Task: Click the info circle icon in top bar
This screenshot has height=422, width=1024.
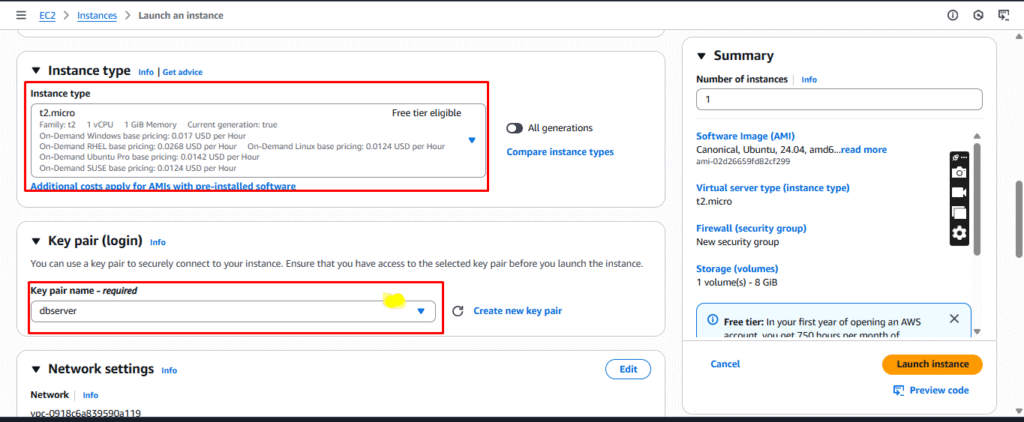Action: (x=952, y=15)
